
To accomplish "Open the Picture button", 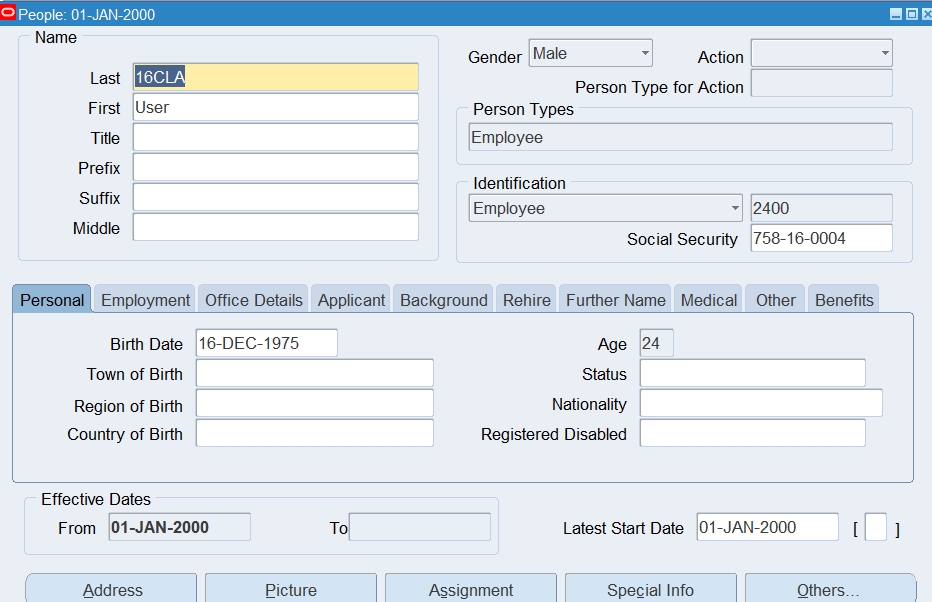I will tap(291, 589).
